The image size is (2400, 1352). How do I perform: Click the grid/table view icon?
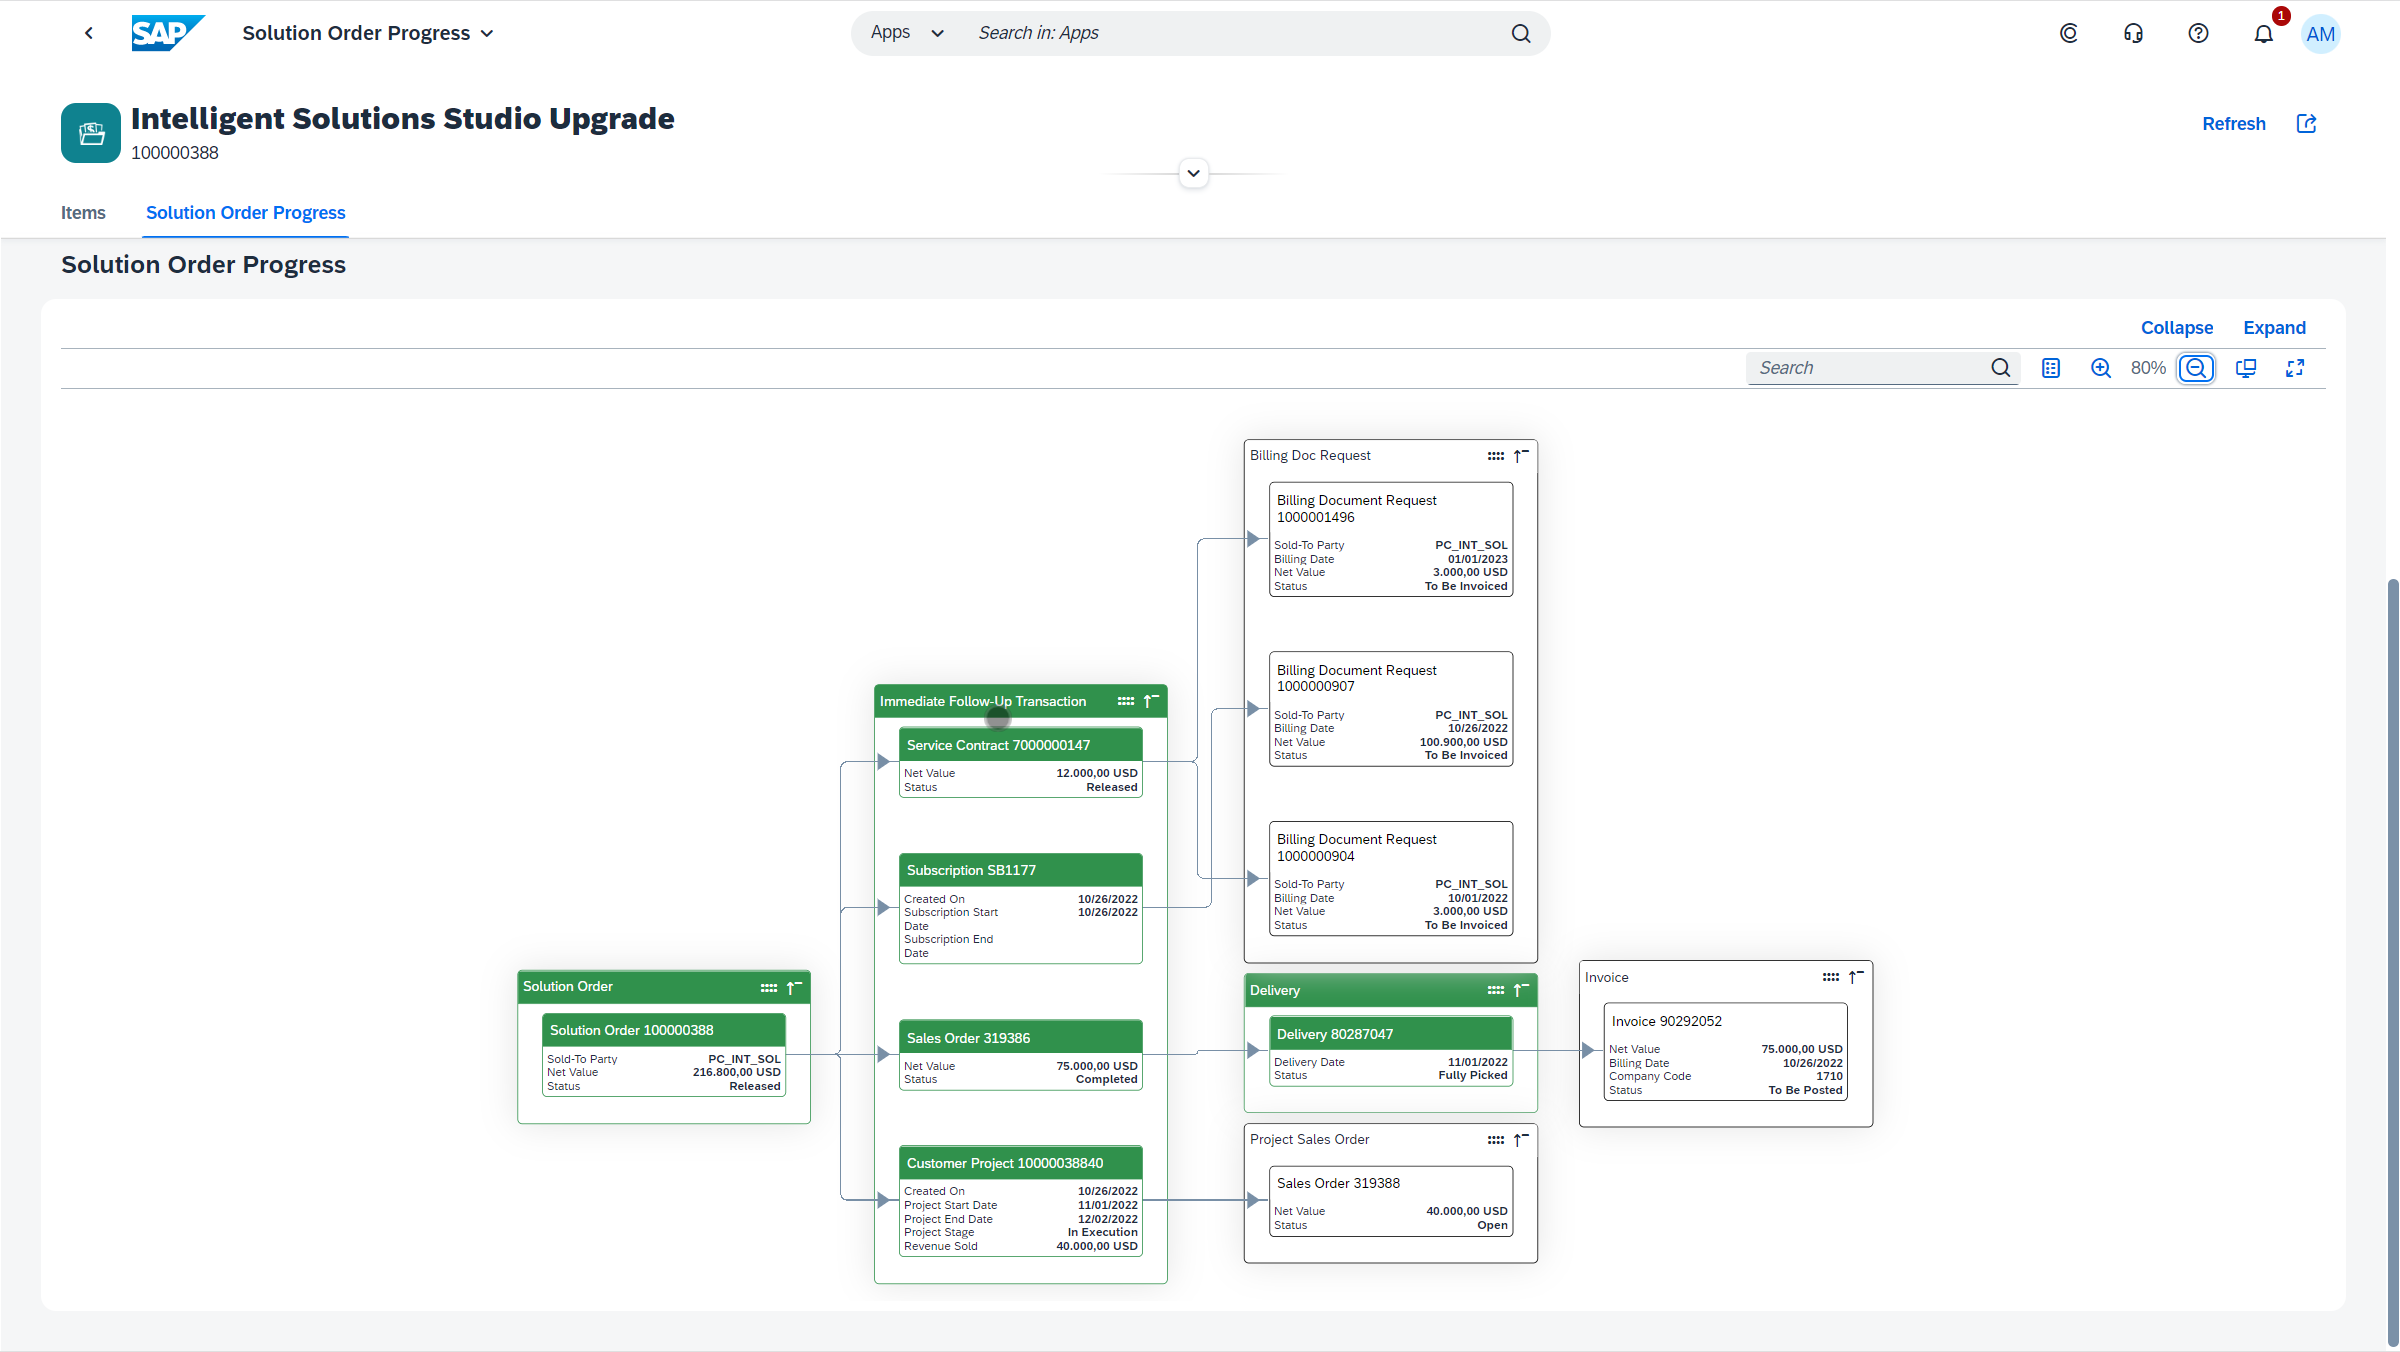click(2052, 368)
